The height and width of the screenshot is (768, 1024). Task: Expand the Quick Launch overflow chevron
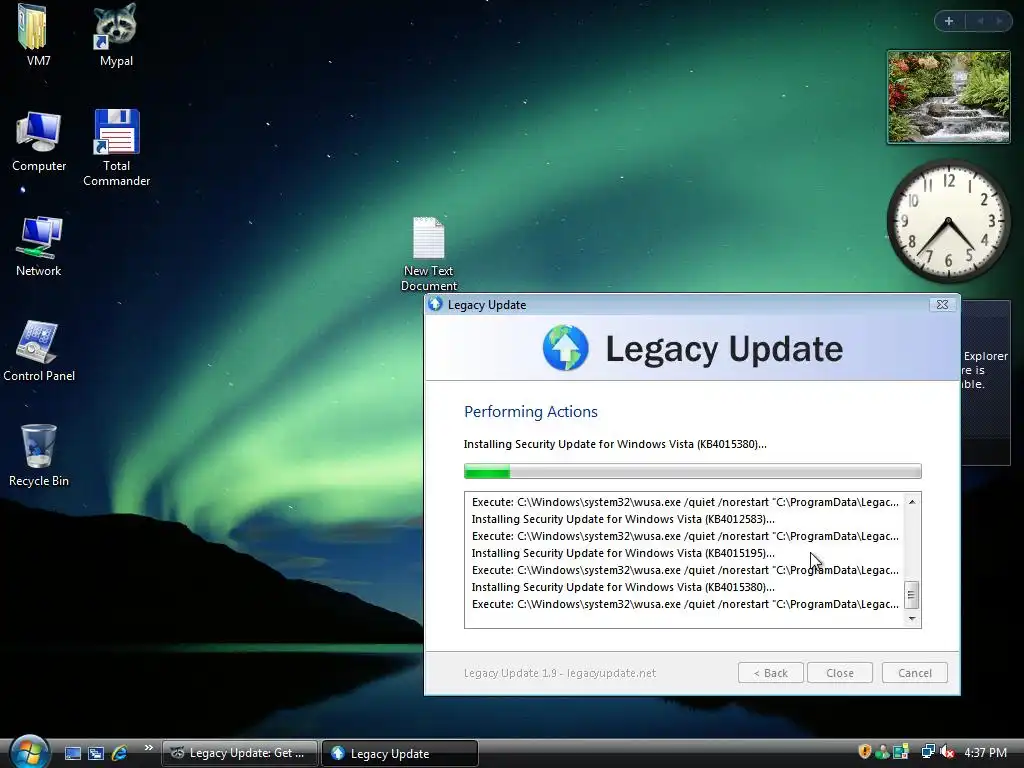pyautogui.click(x=148, y=748)
